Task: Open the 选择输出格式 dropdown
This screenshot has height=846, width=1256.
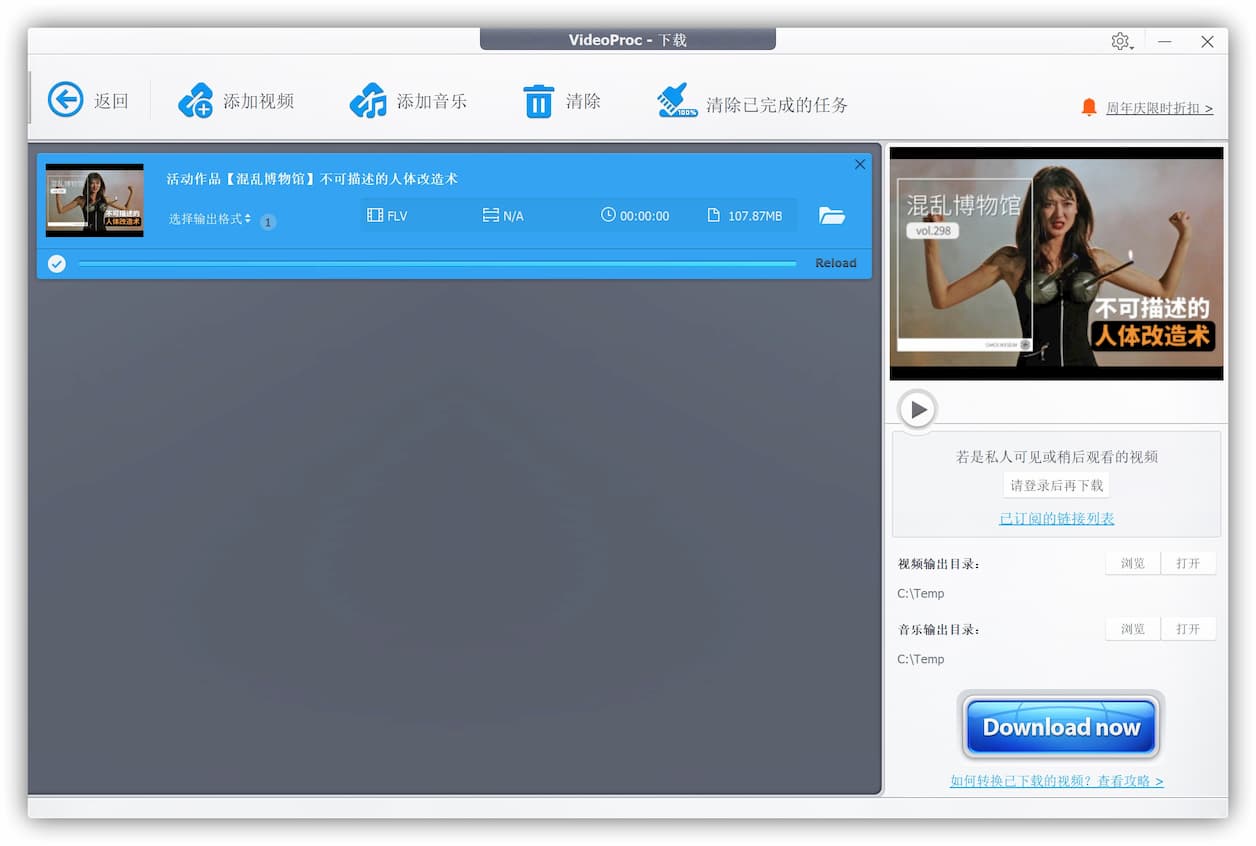Action: click(210, 218)
